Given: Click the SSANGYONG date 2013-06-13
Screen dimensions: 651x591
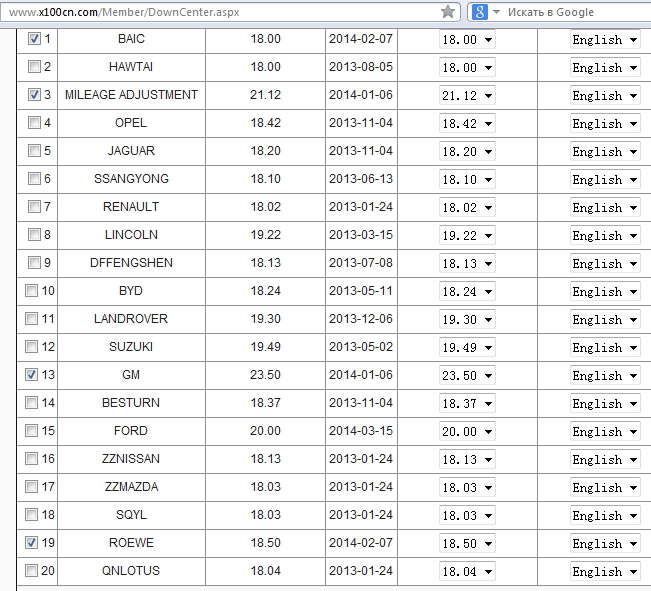Looking at the screenshot, I should [x=361, y=179].
